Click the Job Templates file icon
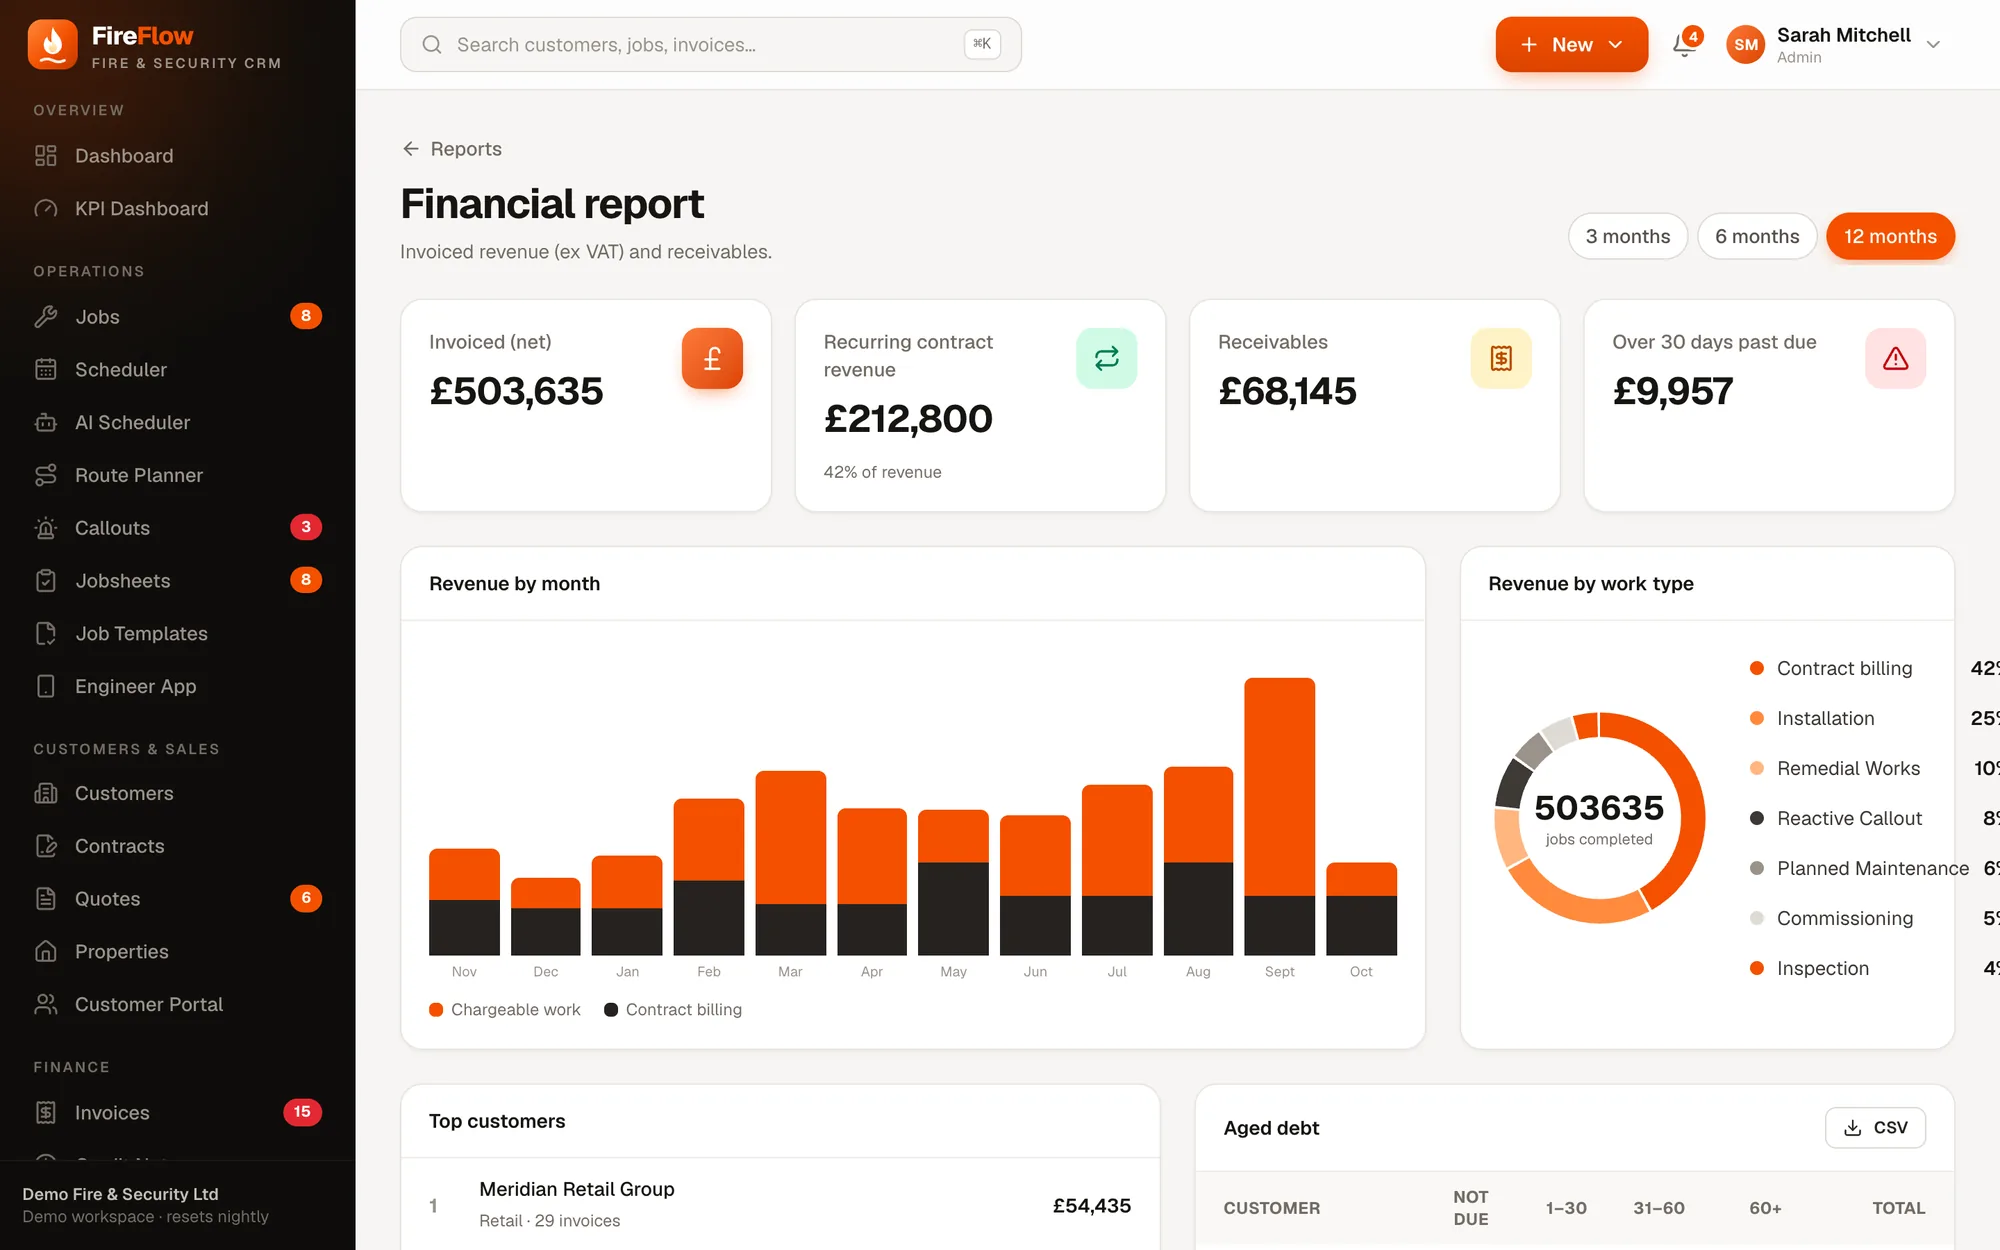This screenshot has height=1250, width=2000. pos(46,634)
